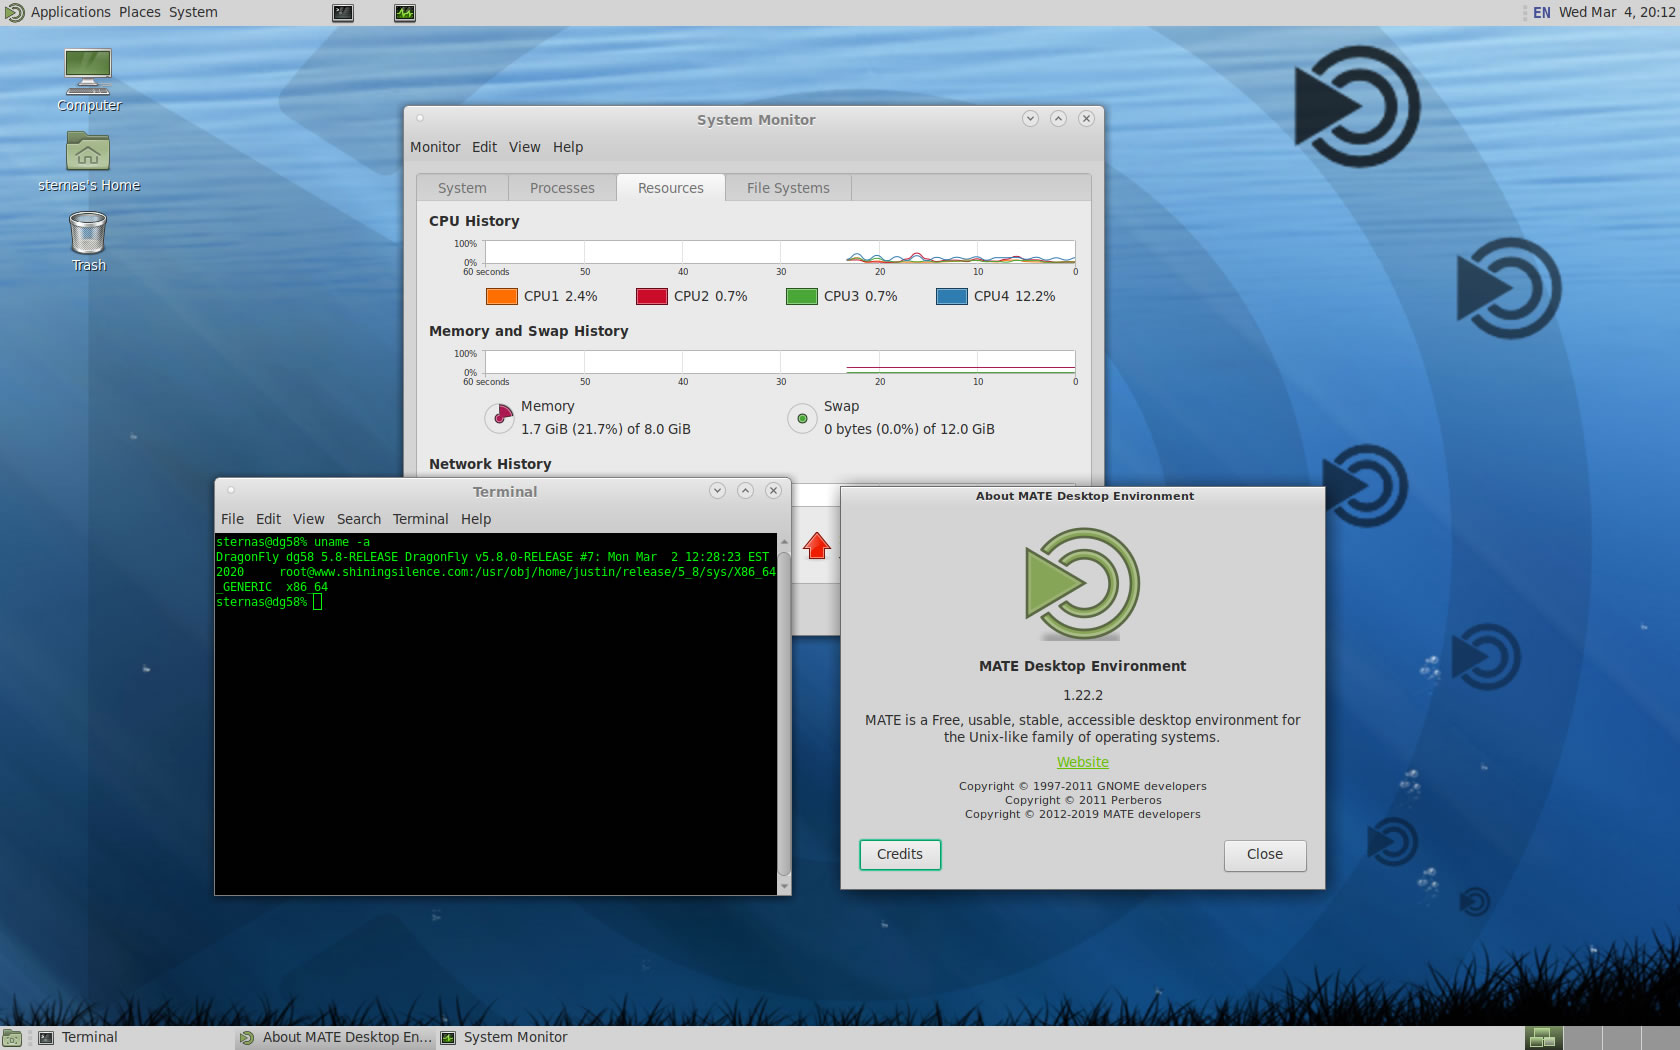
Task: Click the Memory pie chart icon
Action: pos(499,417)
